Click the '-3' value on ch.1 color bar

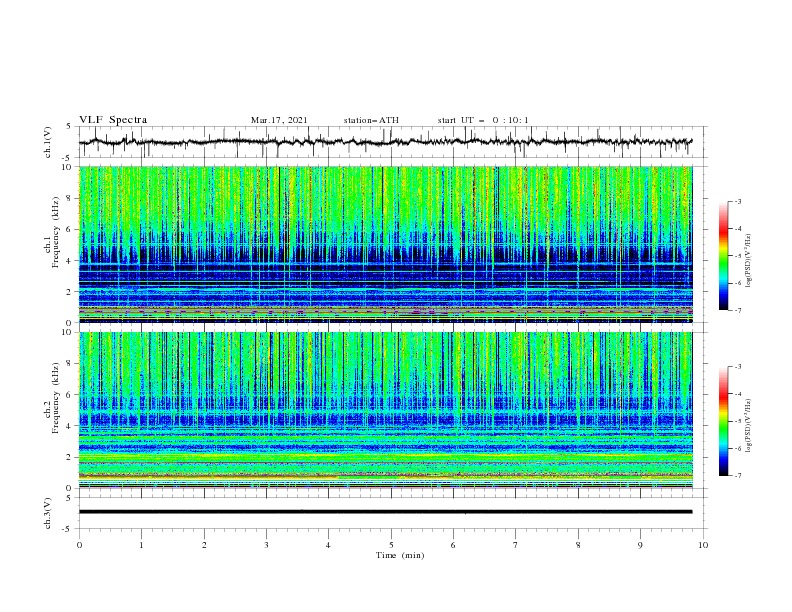tap(738, 201)
